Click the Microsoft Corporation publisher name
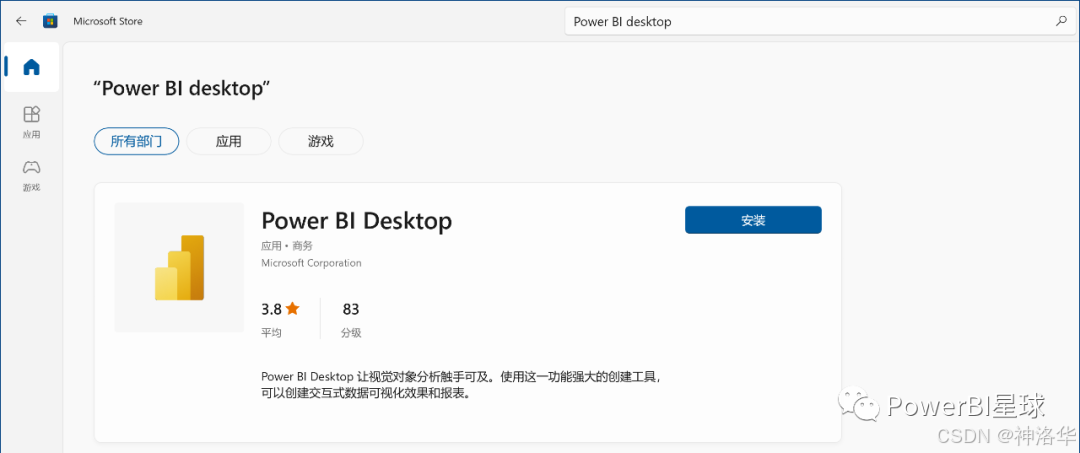The image size is (1080, 453). (x=311, y=263)
